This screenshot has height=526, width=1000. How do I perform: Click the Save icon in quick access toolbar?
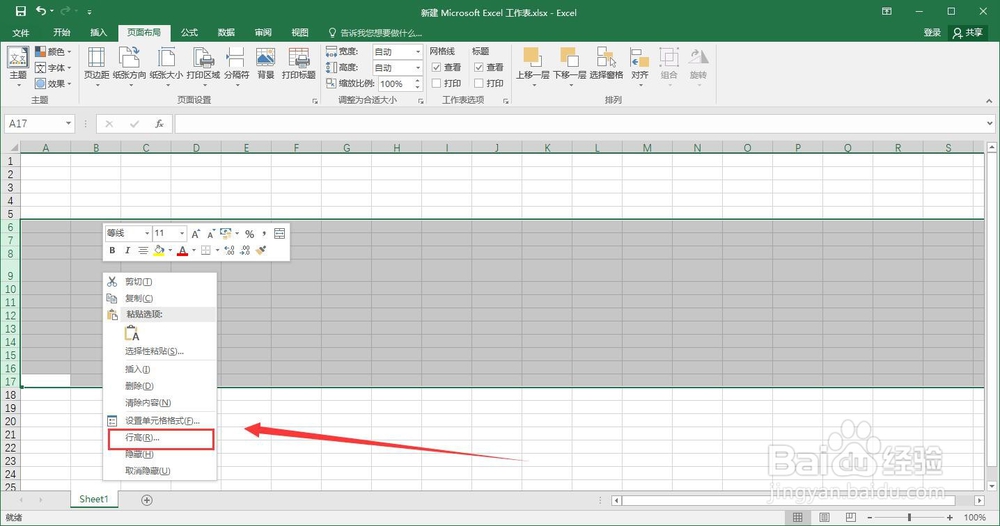tap(20, 11)
